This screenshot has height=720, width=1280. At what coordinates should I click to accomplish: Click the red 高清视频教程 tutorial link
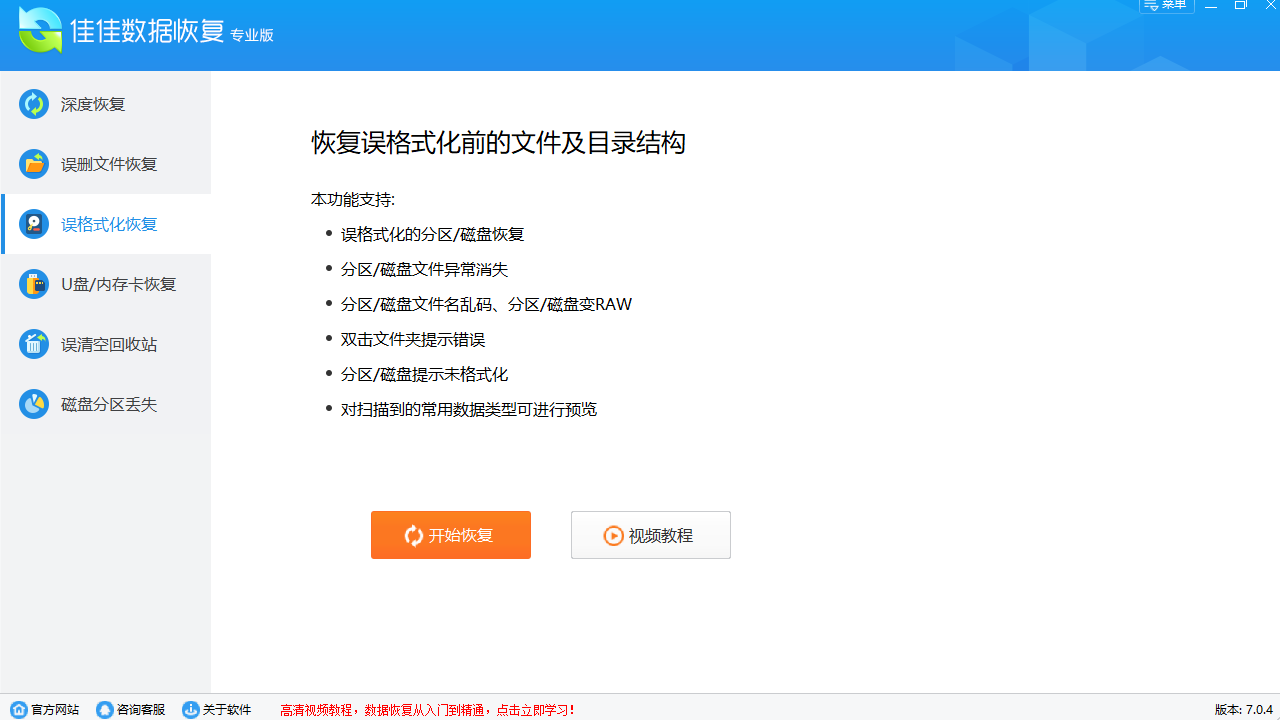428,710
